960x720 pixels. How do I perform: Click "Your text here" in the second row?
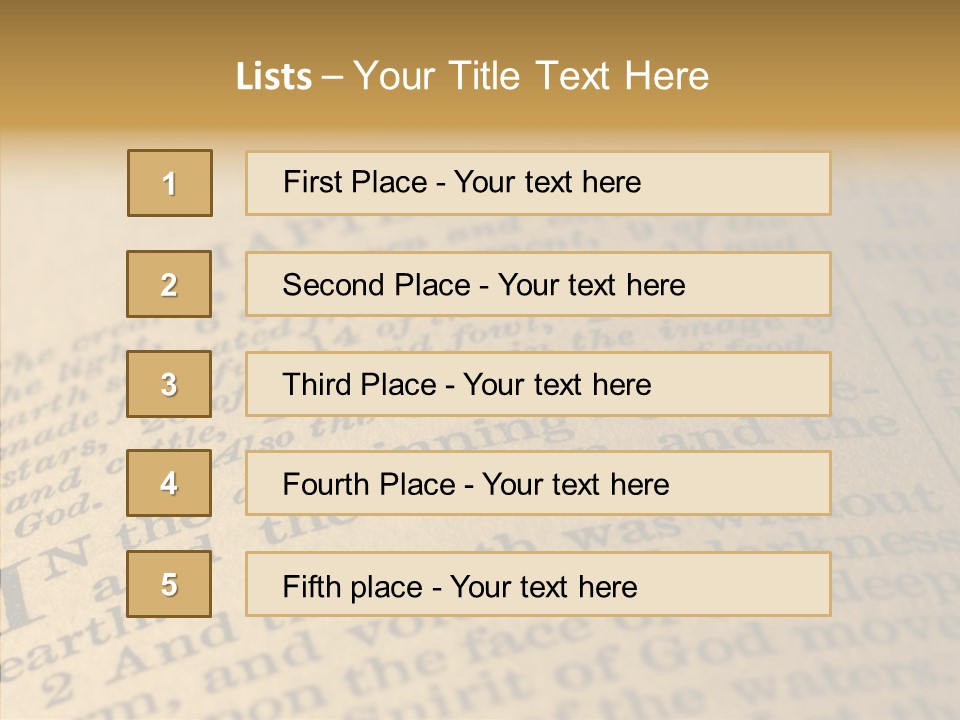591,285
